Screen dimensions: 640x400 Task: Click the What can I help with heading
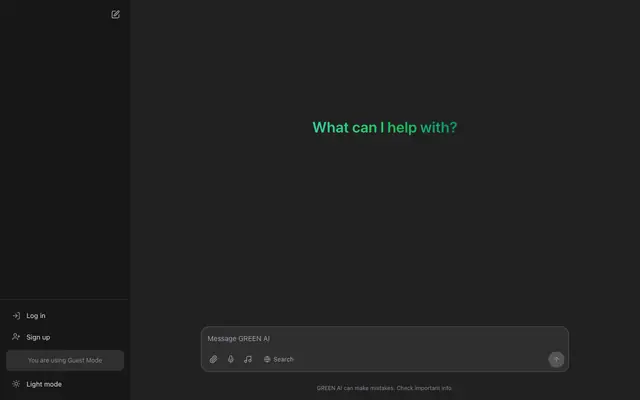[384, 127]
